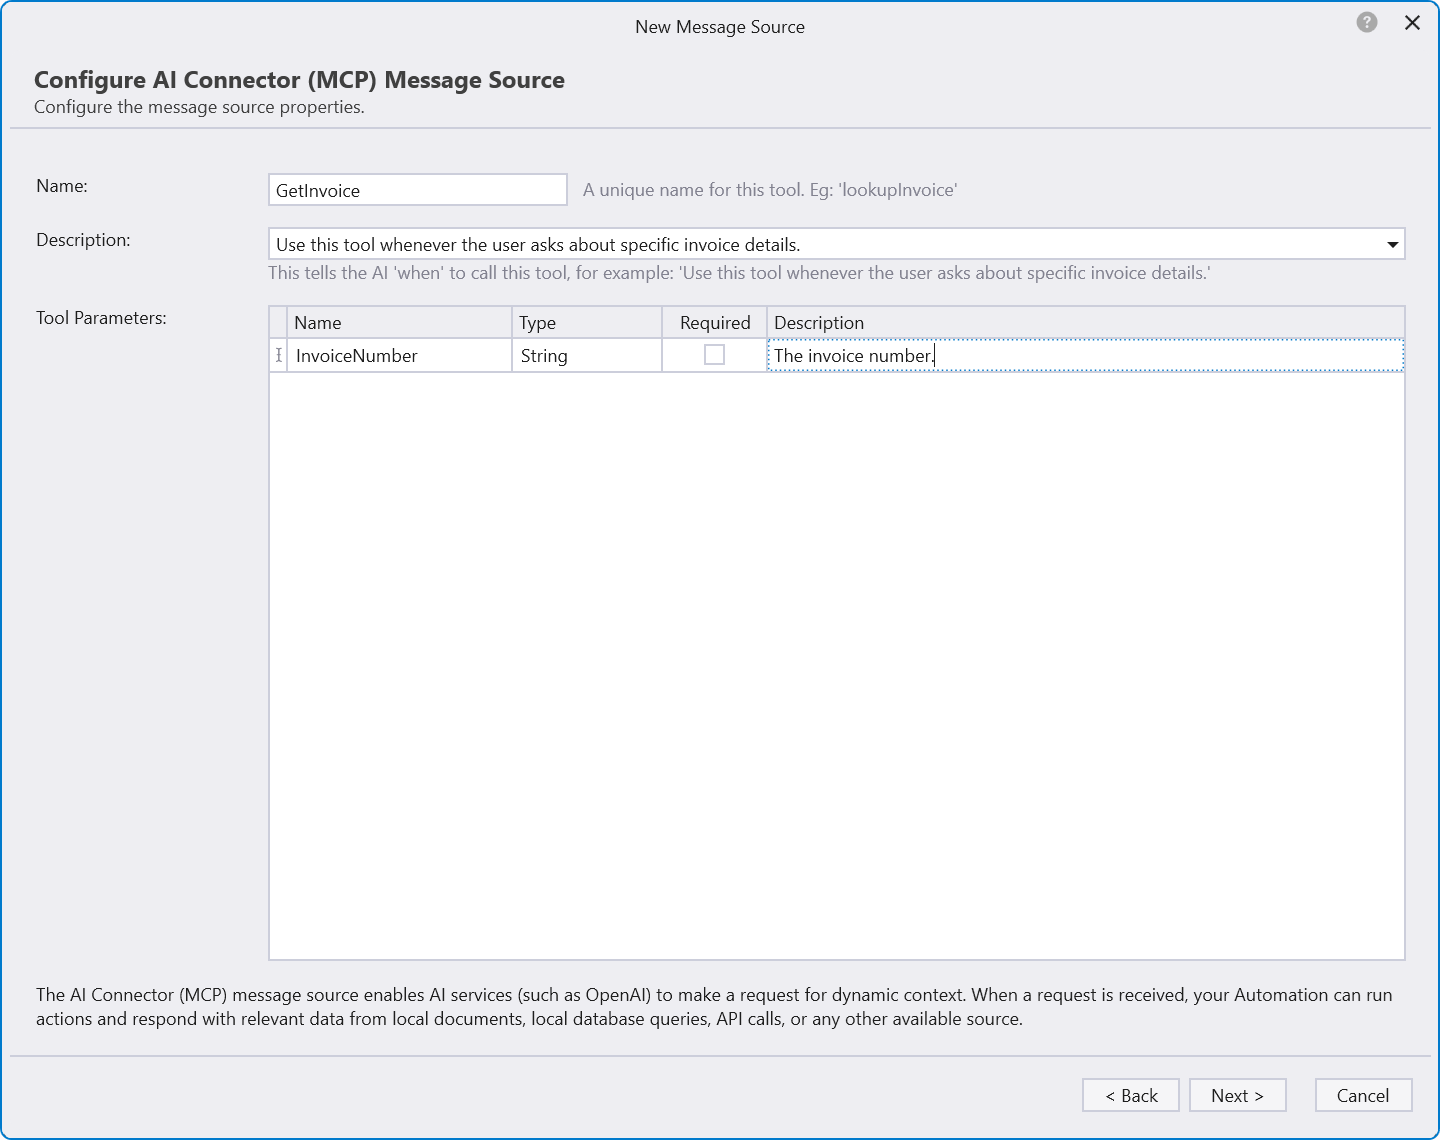
Task: Select the InvoiceNumber parameter name cell
Action: pyautogui.click(x=399, y=356)
